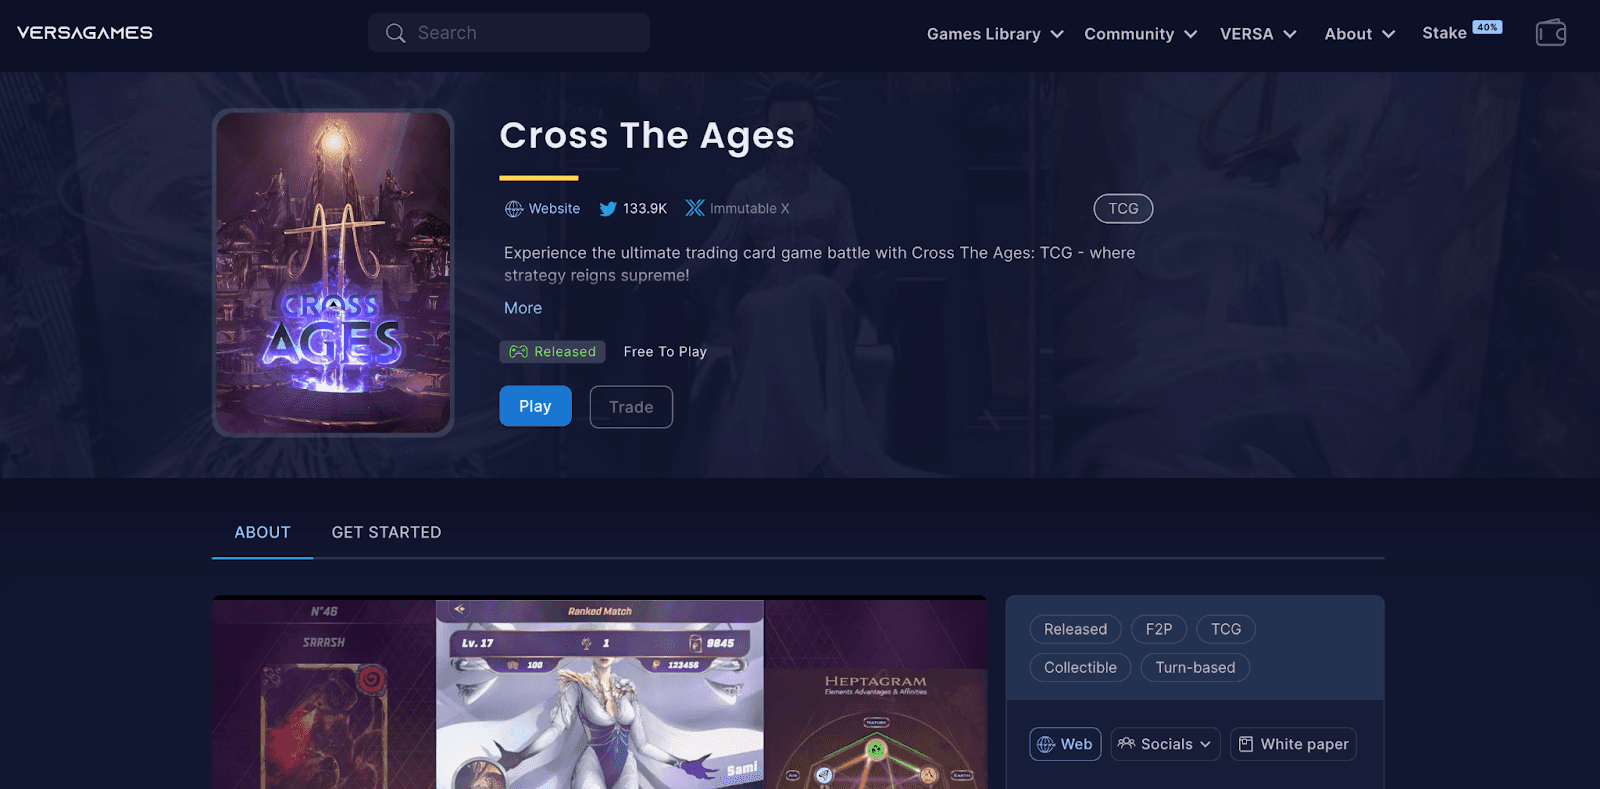Click the search magnifier icon
The image size is (1600, 789).
click(396, 33)
